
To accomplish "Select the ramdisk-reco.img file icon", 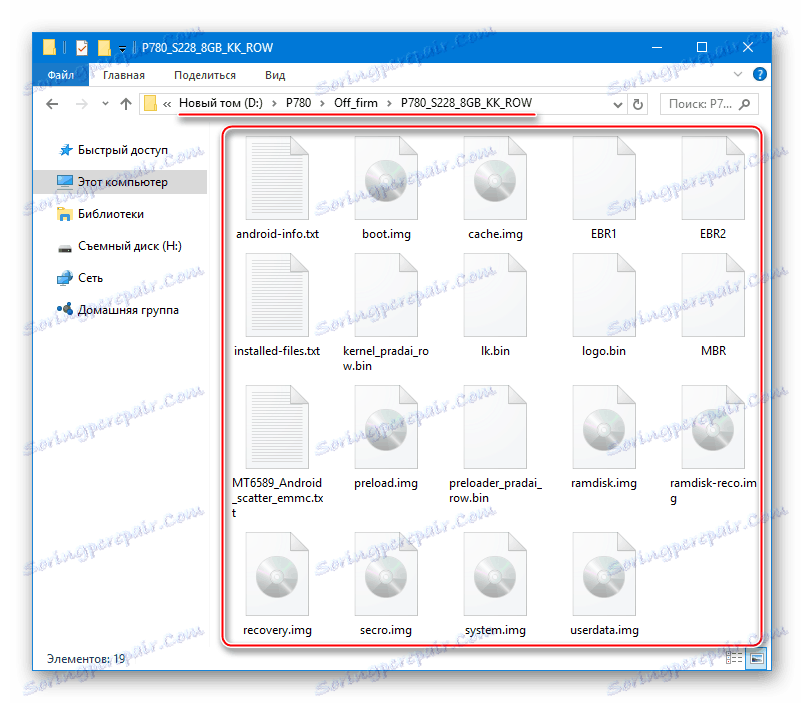I will [x=713, y=427].
